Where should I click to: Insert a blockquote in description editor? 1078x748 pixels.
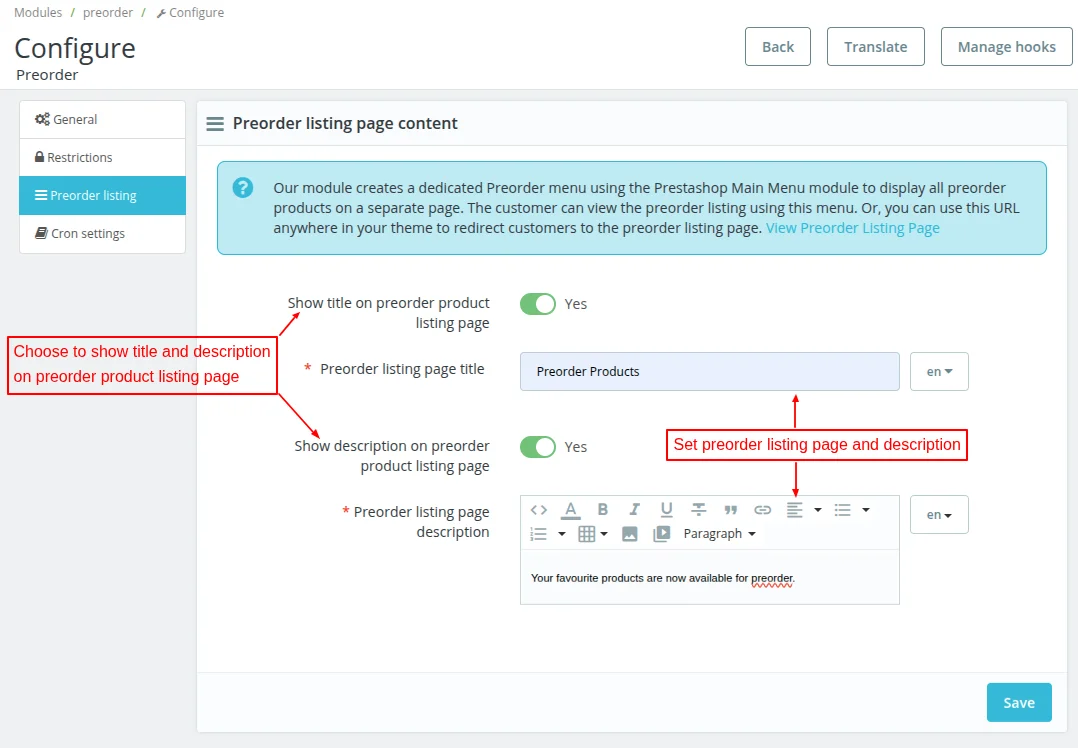731,510
